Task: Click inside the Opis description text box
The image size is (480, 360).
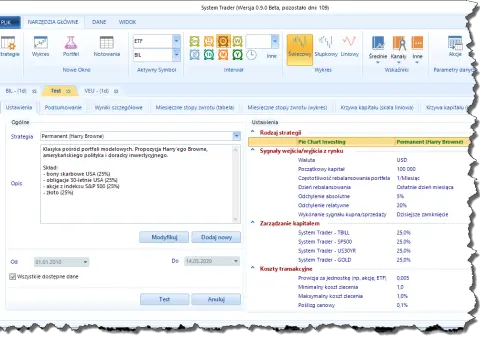Action: (x=136, y=184)
